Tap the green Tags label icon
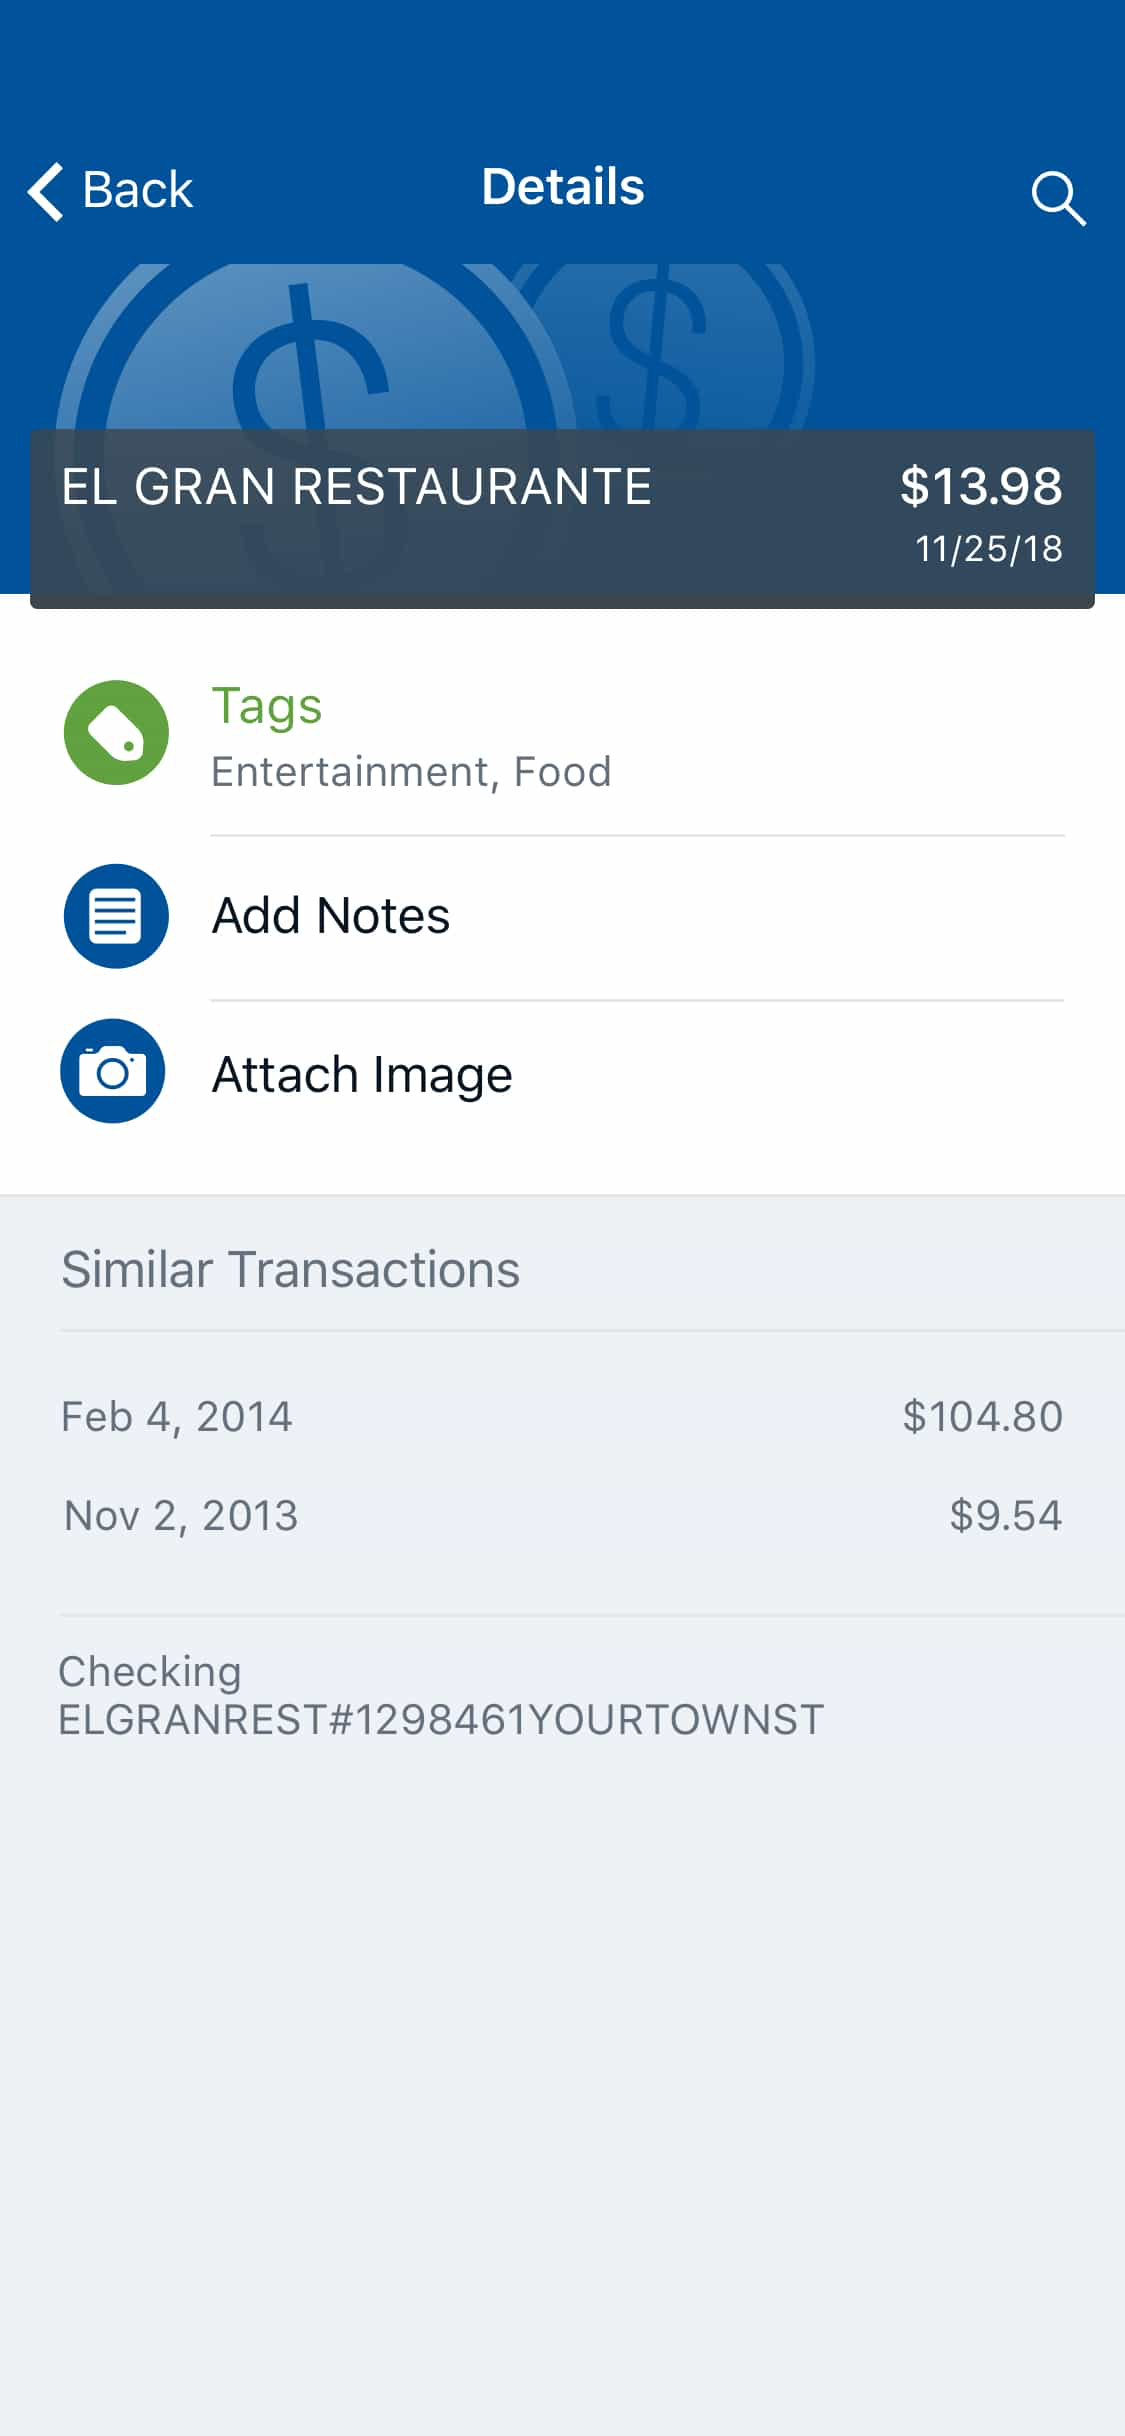 coord(116,733)
